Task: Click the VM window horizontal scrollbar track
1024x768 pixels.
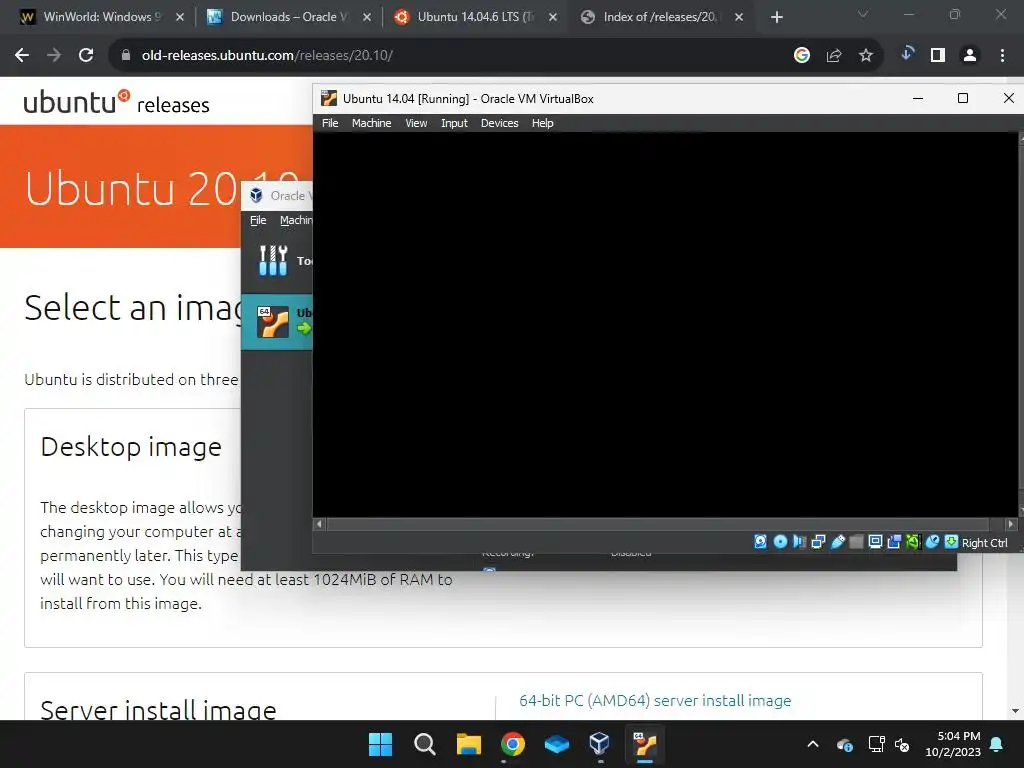Action: pos(665,524)
